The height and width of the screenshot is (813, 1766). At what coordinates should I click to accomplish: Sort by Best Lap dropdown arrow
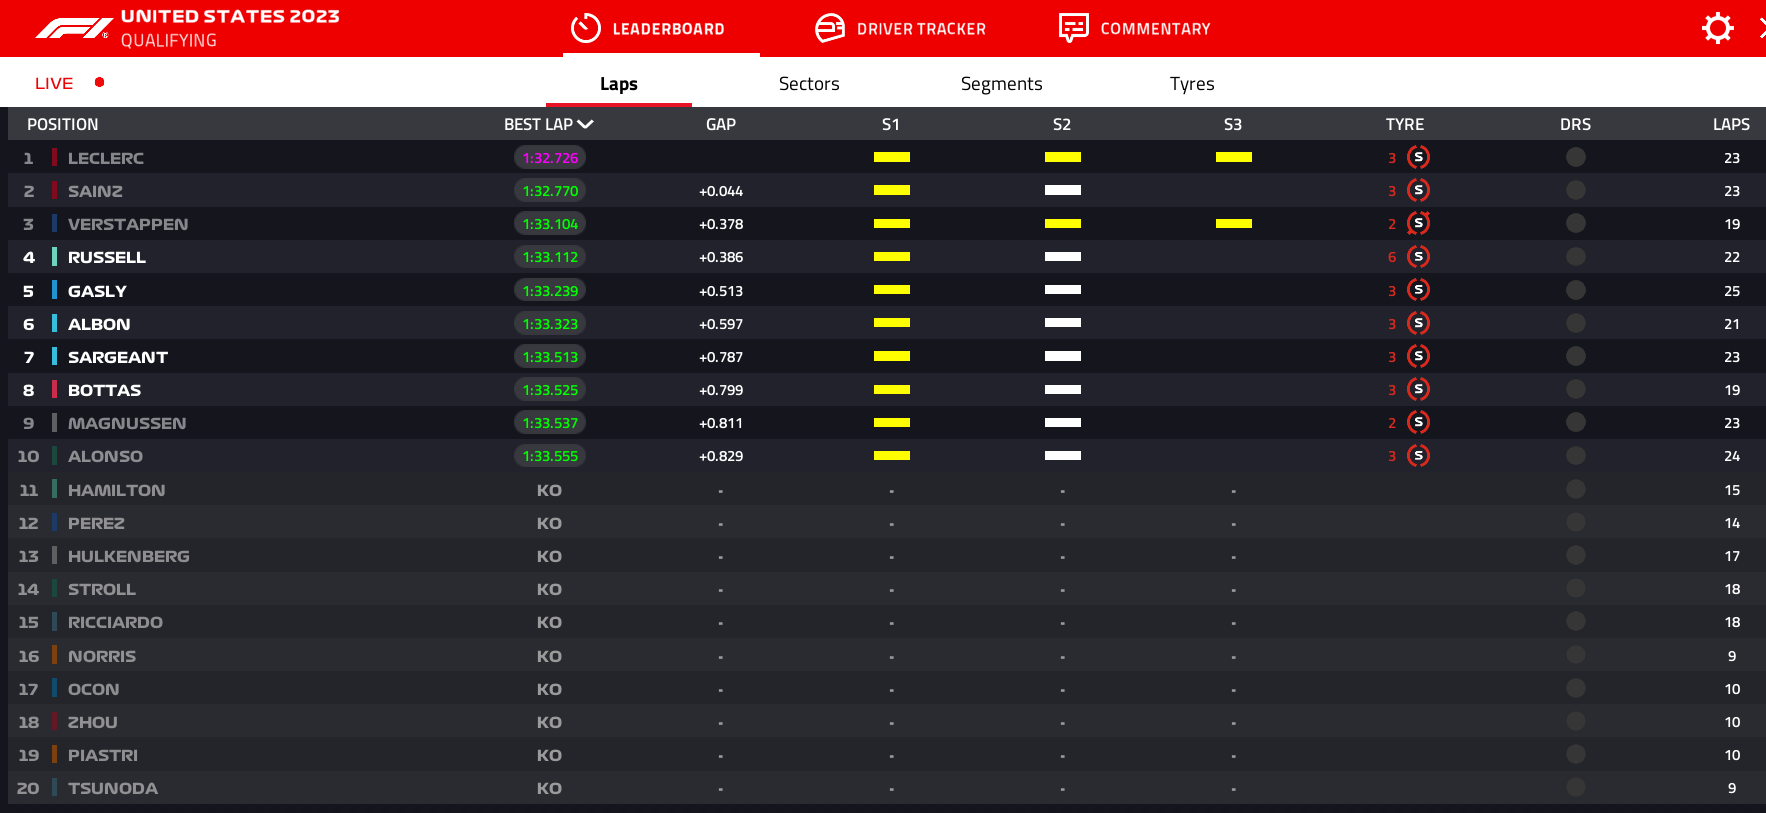[586, 124]
